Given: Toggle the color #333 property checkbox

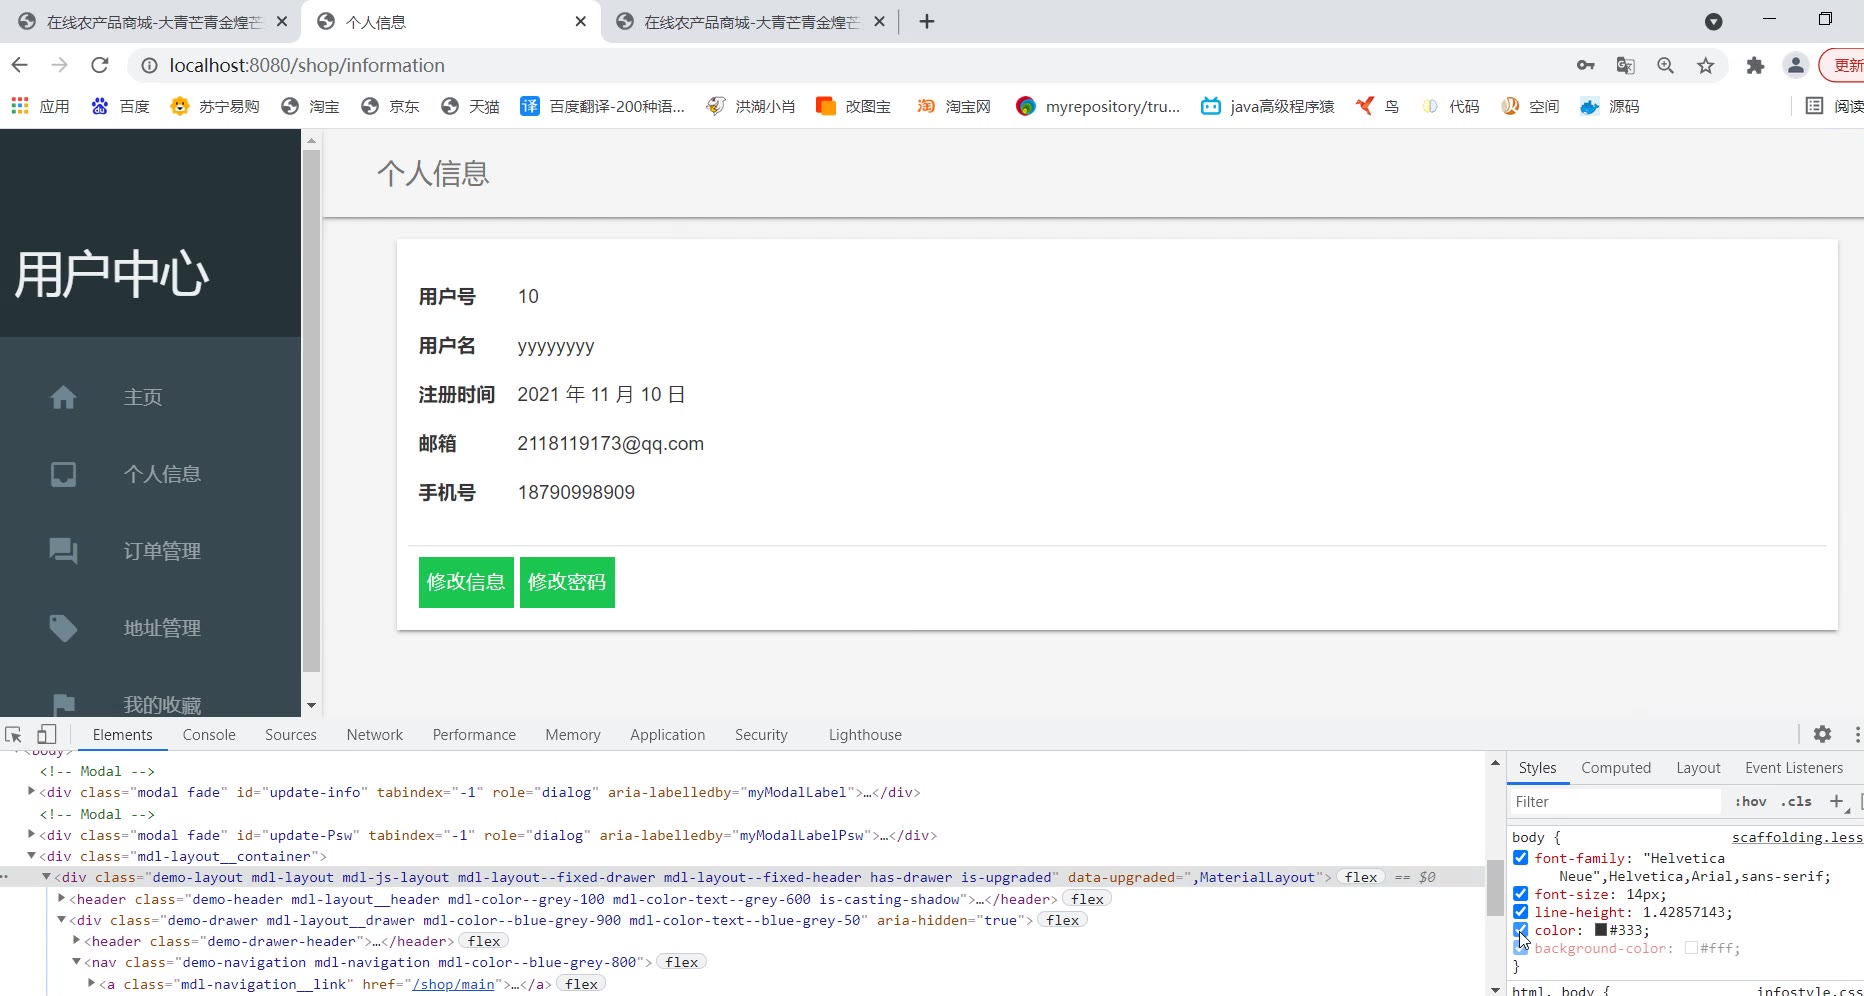Looking at the screenshot, I should pos(1521,930).
